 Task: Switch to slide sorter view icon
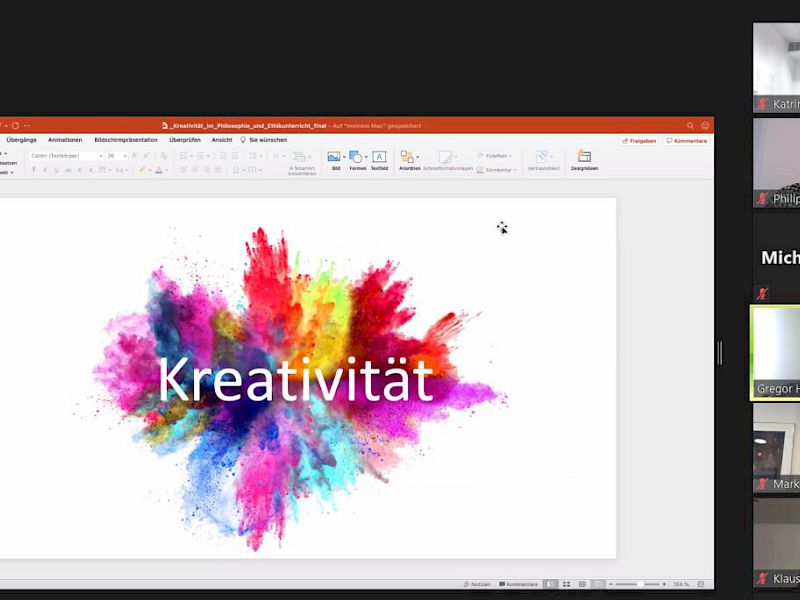click(566, 584)
